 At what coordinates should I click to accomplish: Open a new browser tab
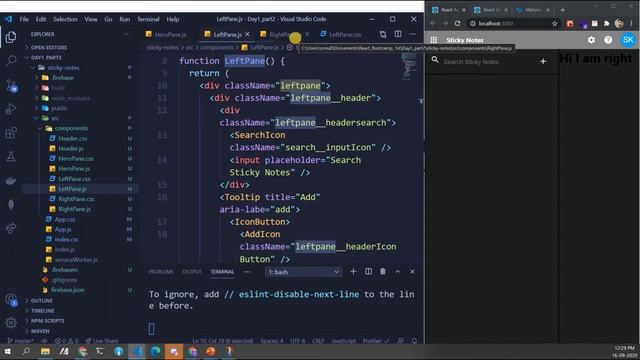562,10
